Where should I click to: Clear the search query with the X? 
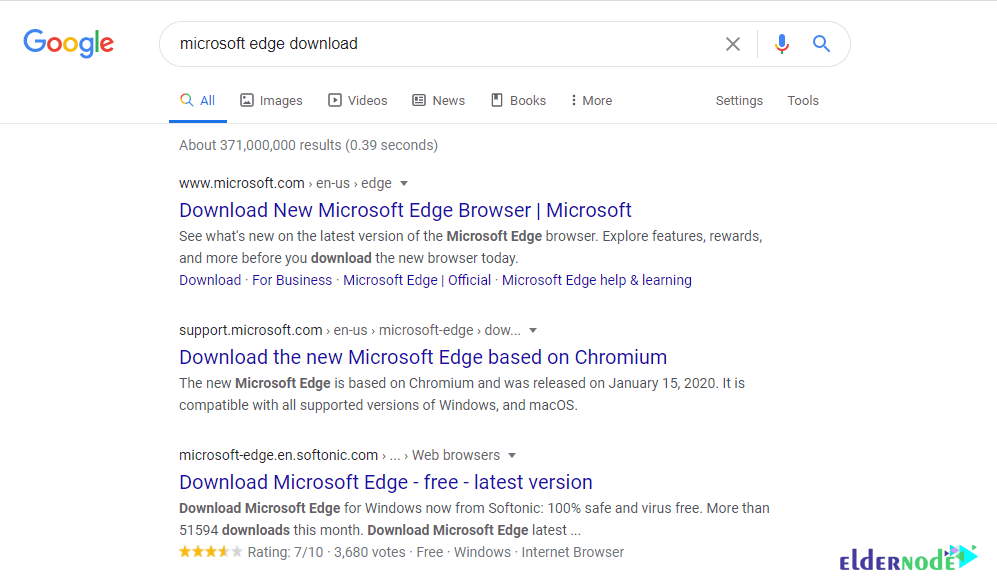coord(733,43)
